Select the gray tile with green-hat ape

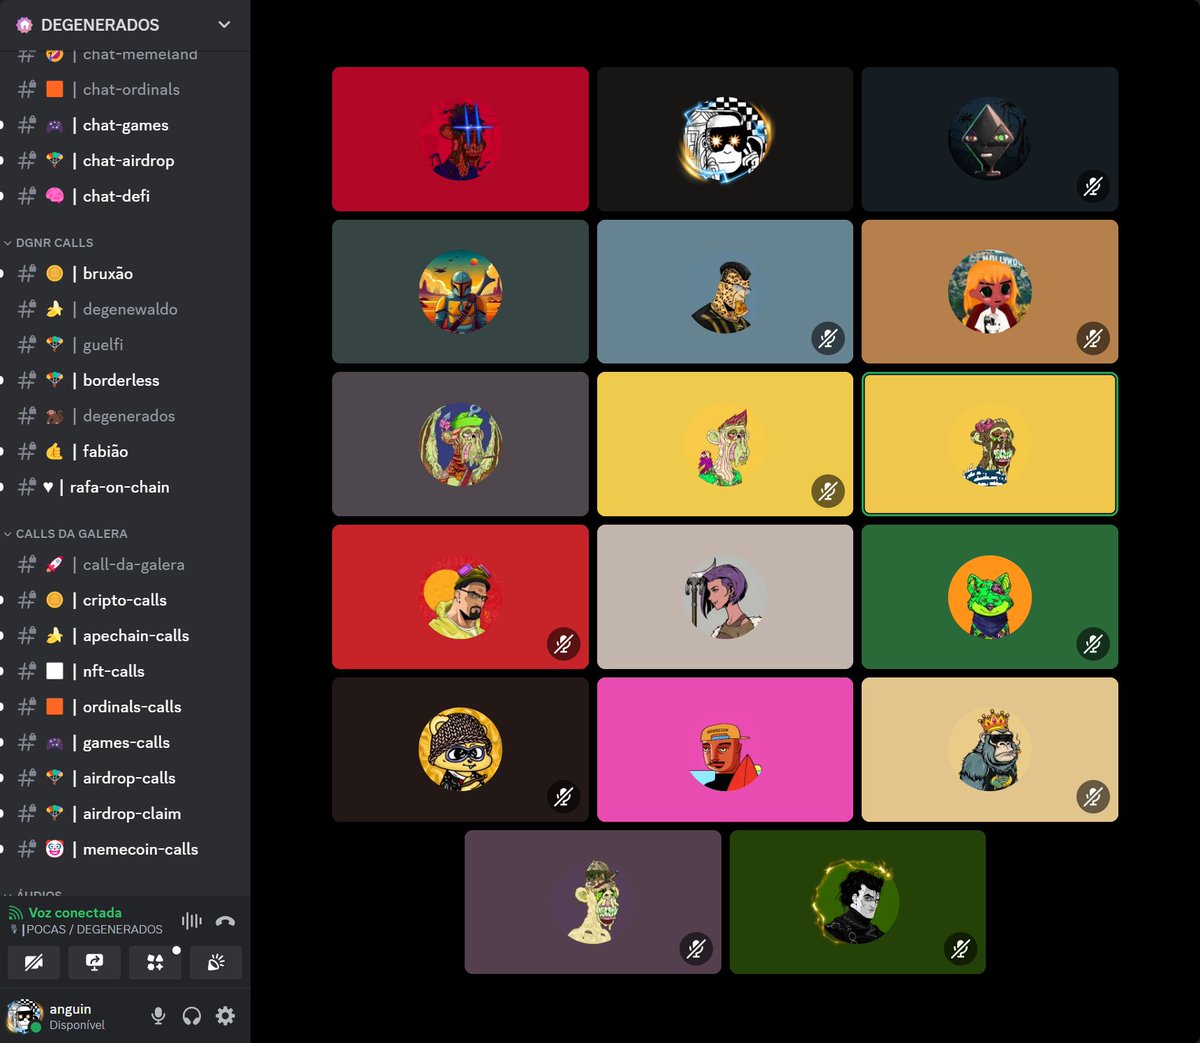[x=460, y=444]
